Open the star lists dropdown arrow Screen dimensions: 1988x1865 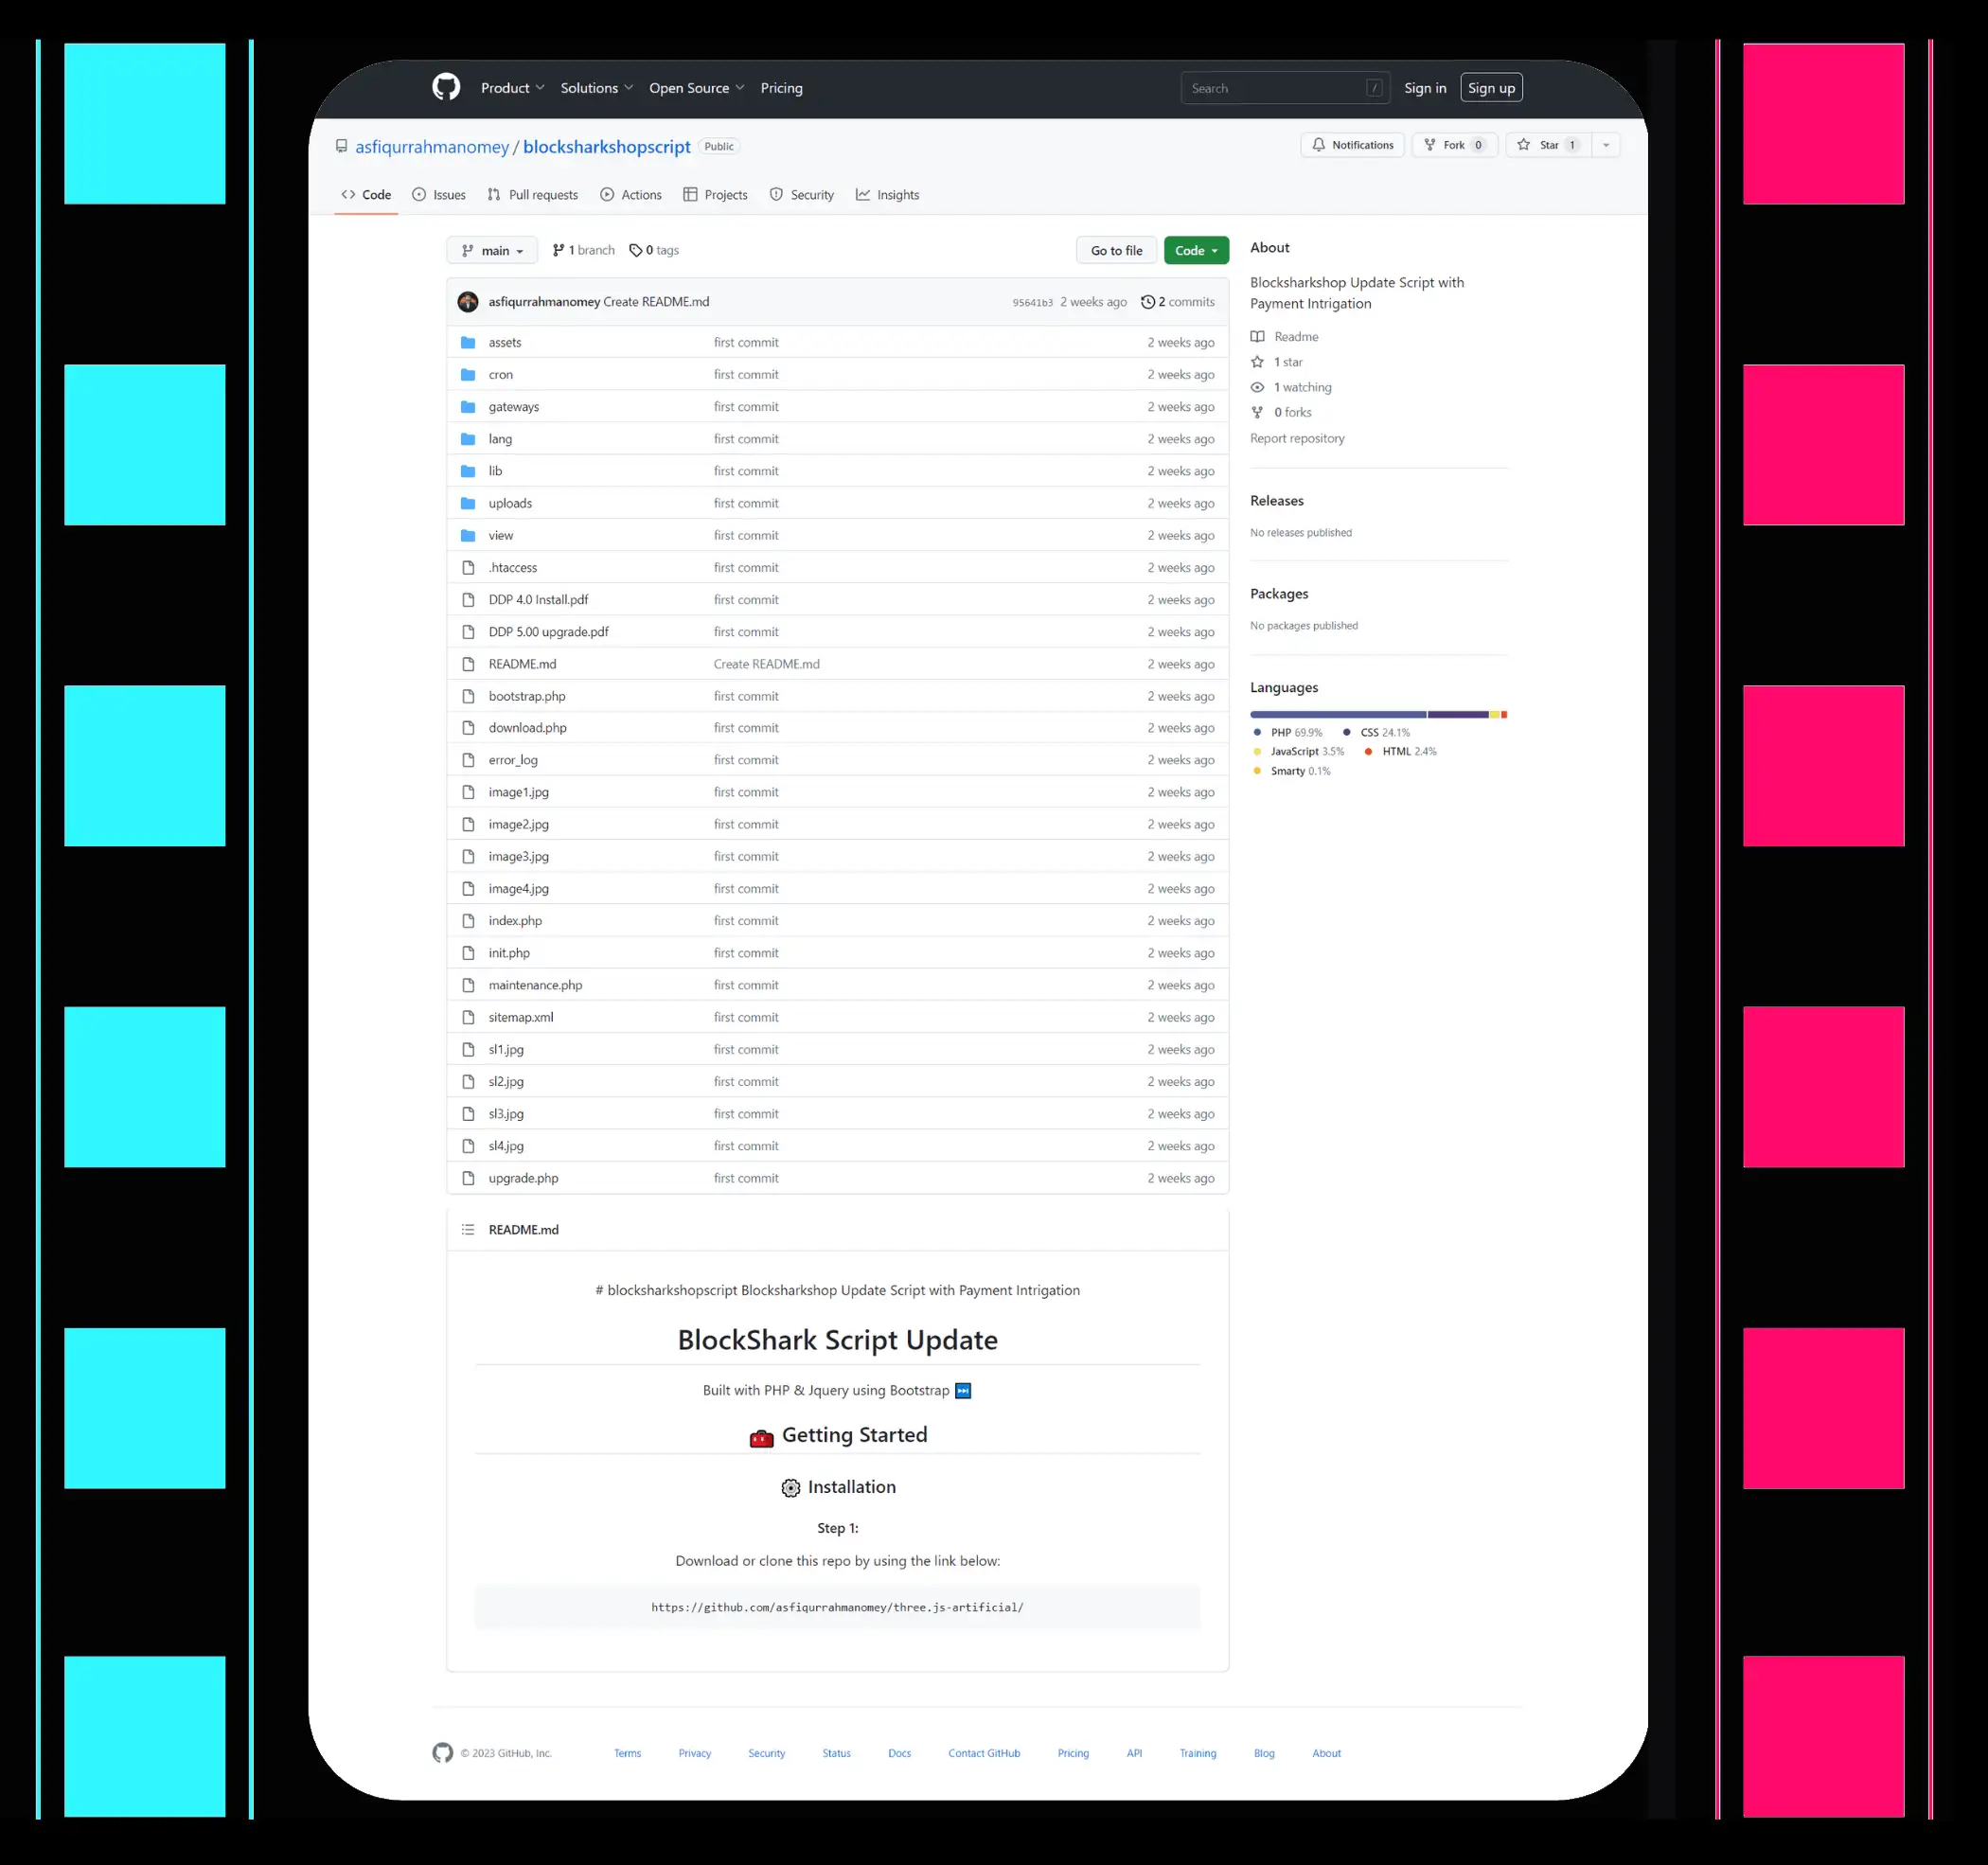[x=1606, y=145]
